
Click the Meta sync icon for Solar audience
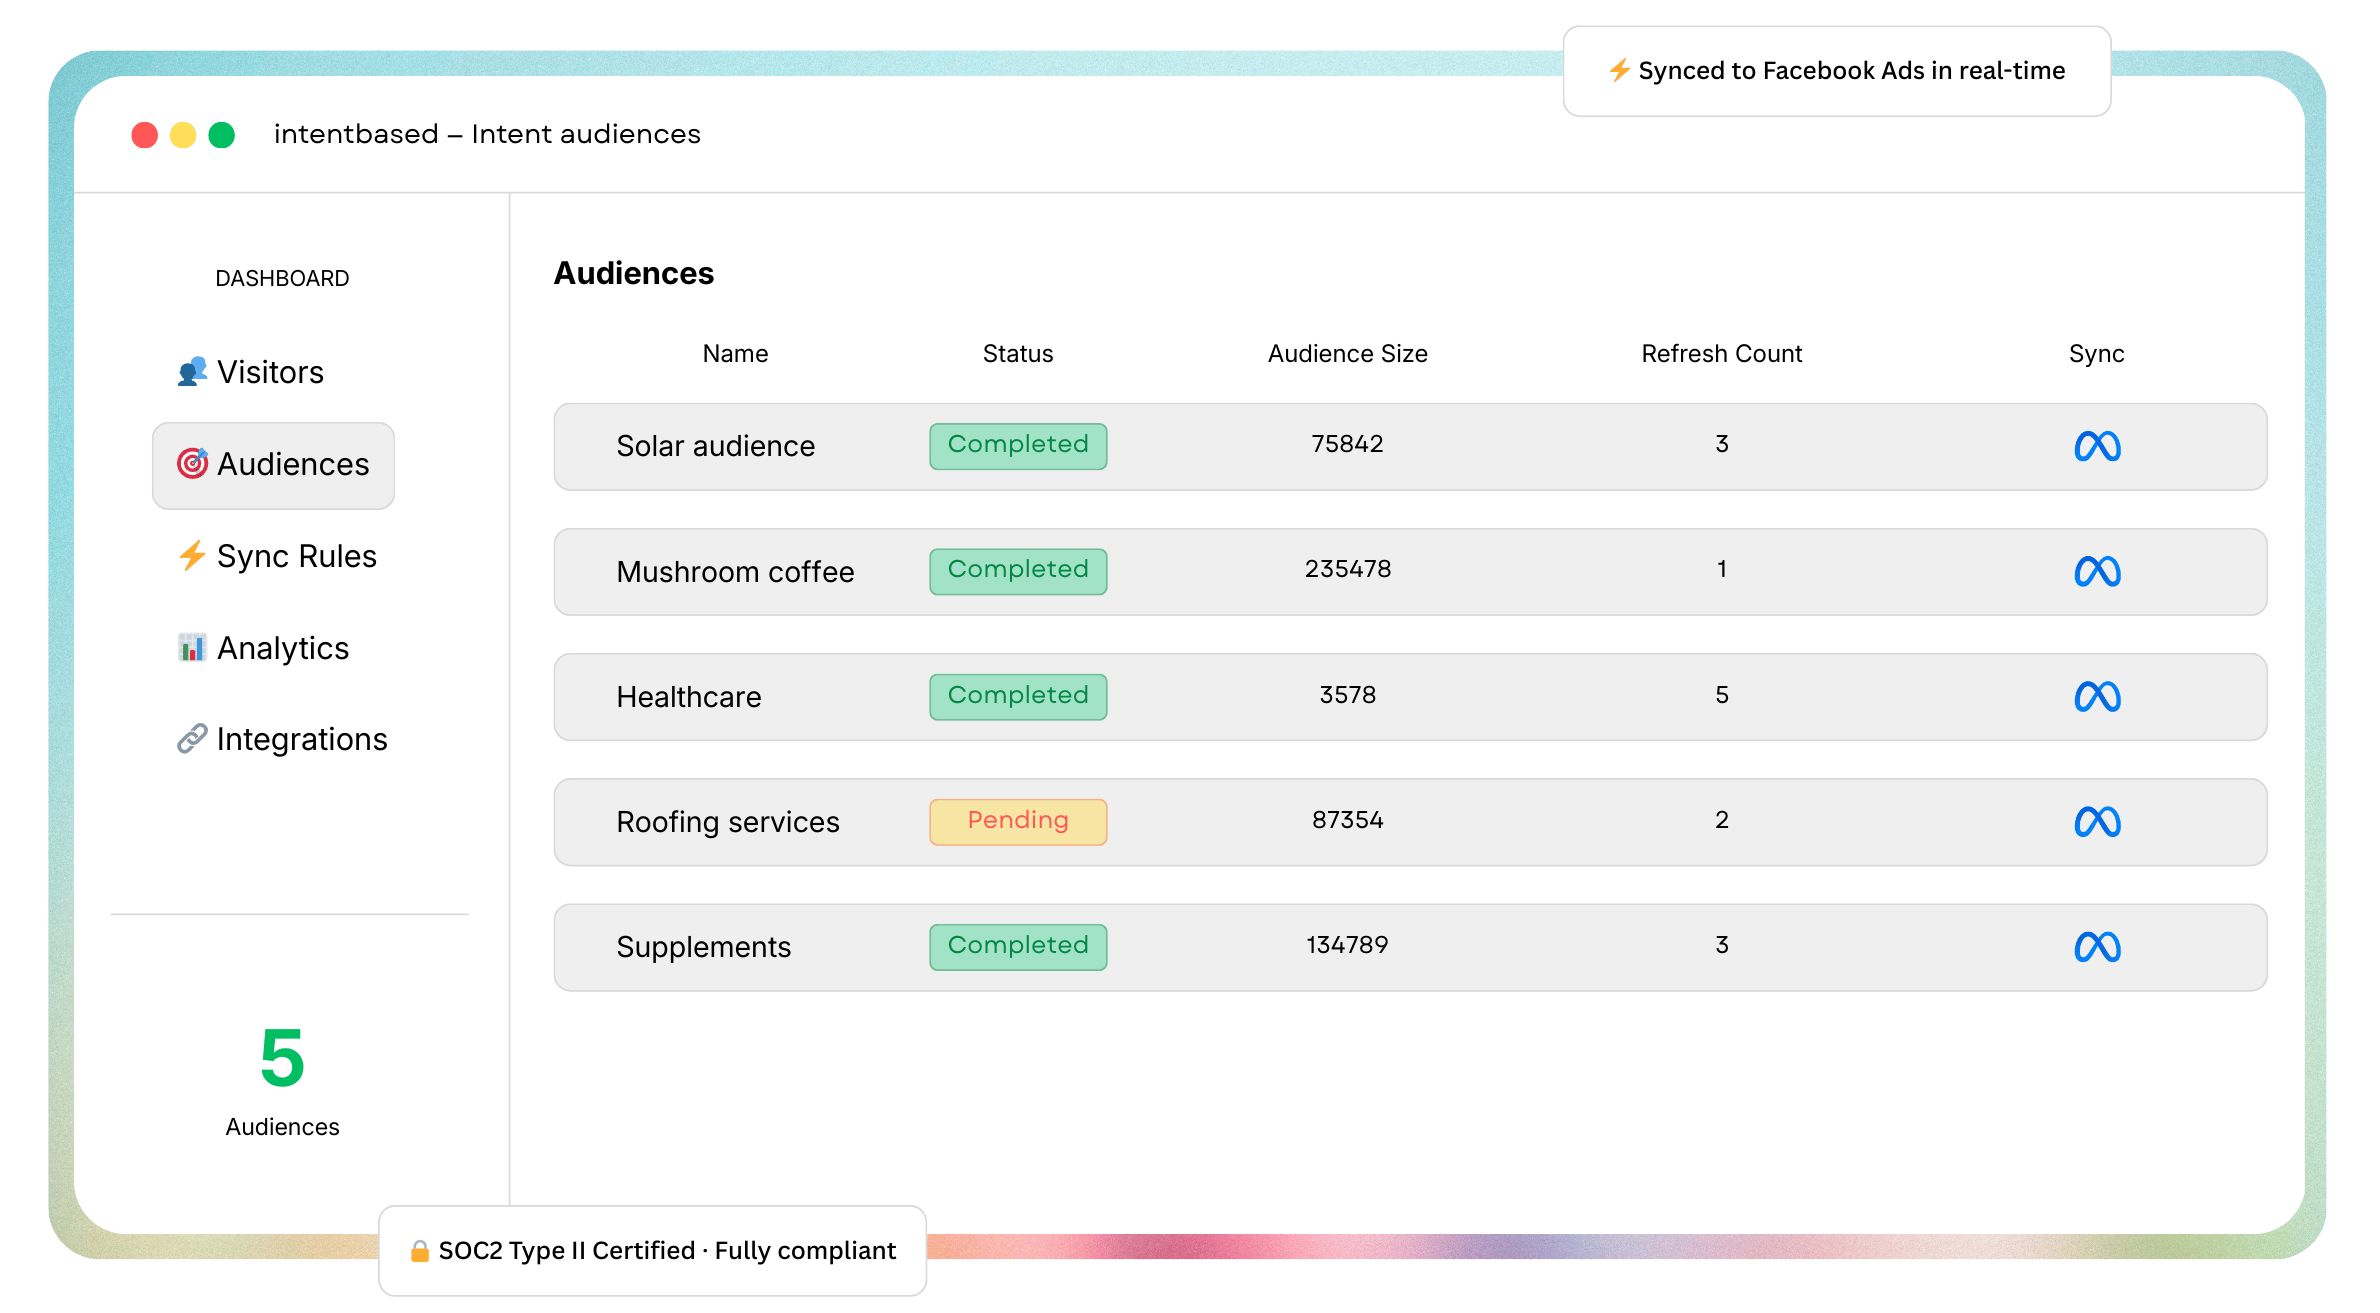(2097, 446)
